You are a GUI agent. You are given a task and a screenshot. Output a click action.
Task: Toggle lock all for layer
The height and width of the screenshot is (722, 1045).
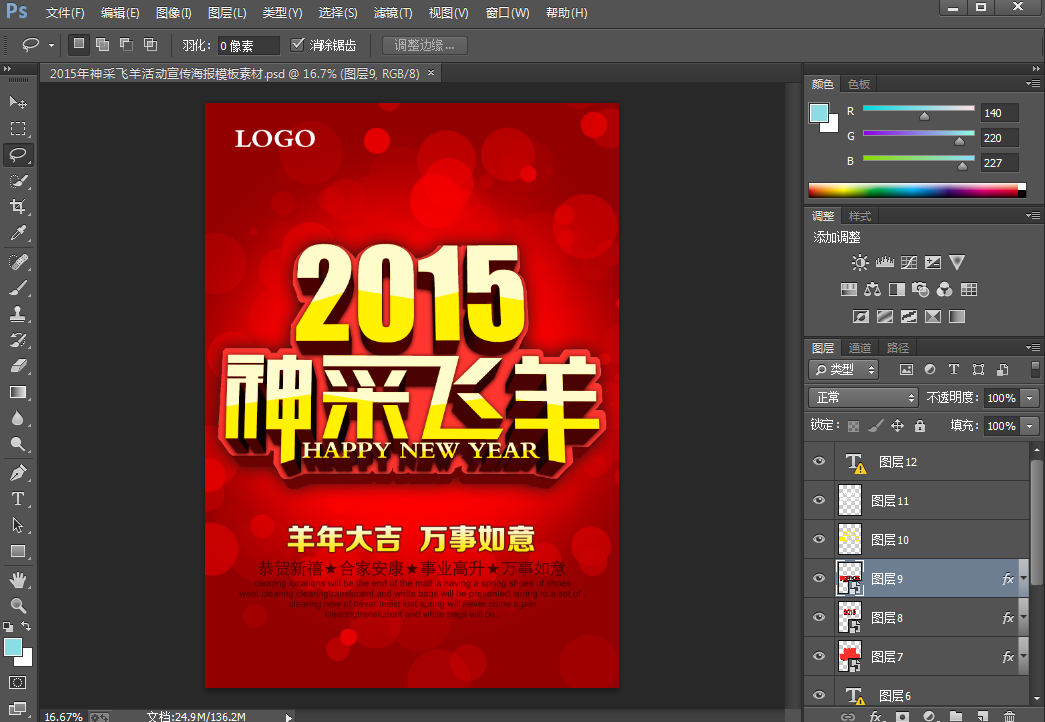coord(920,425)
